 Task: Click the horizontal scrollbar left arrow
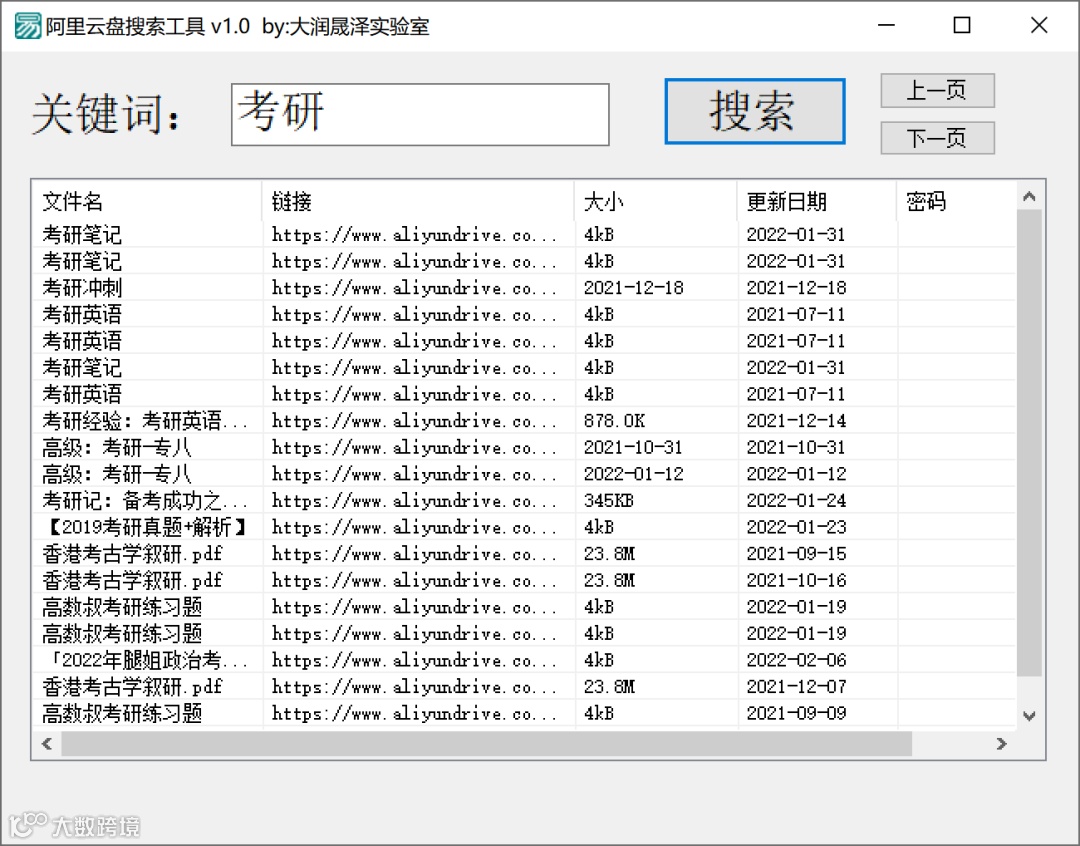pos(47,743)
